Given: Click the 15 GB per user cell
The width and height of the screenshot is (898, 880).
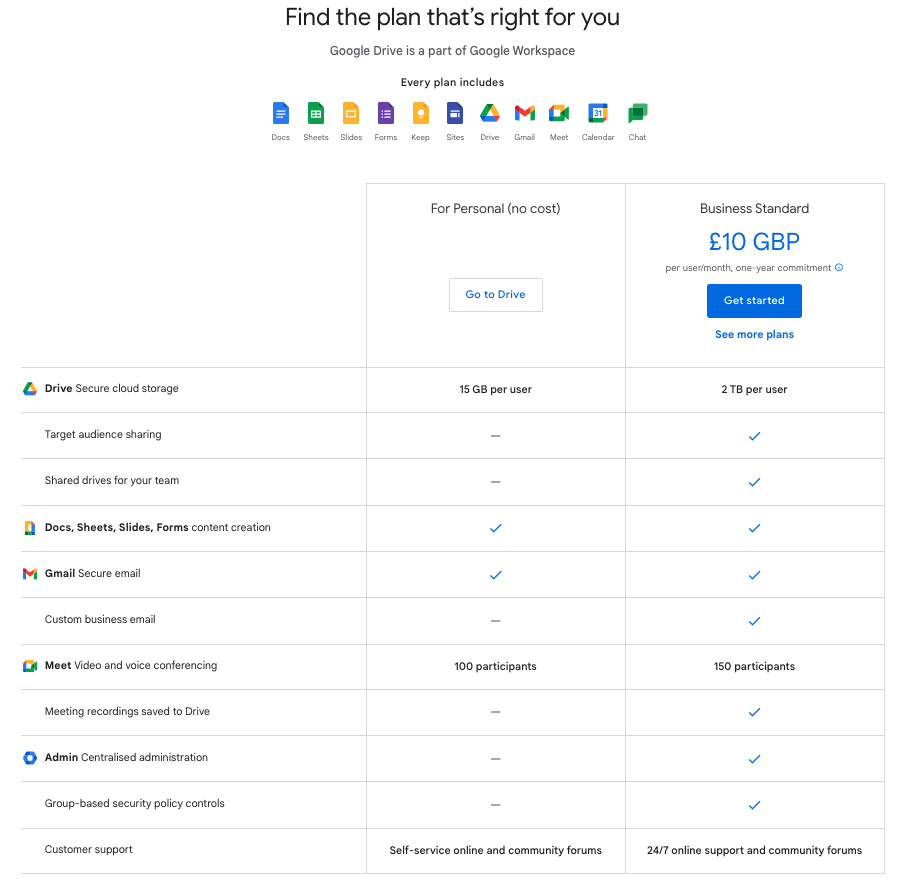Looking at the screenshot, I should [495, 389].
